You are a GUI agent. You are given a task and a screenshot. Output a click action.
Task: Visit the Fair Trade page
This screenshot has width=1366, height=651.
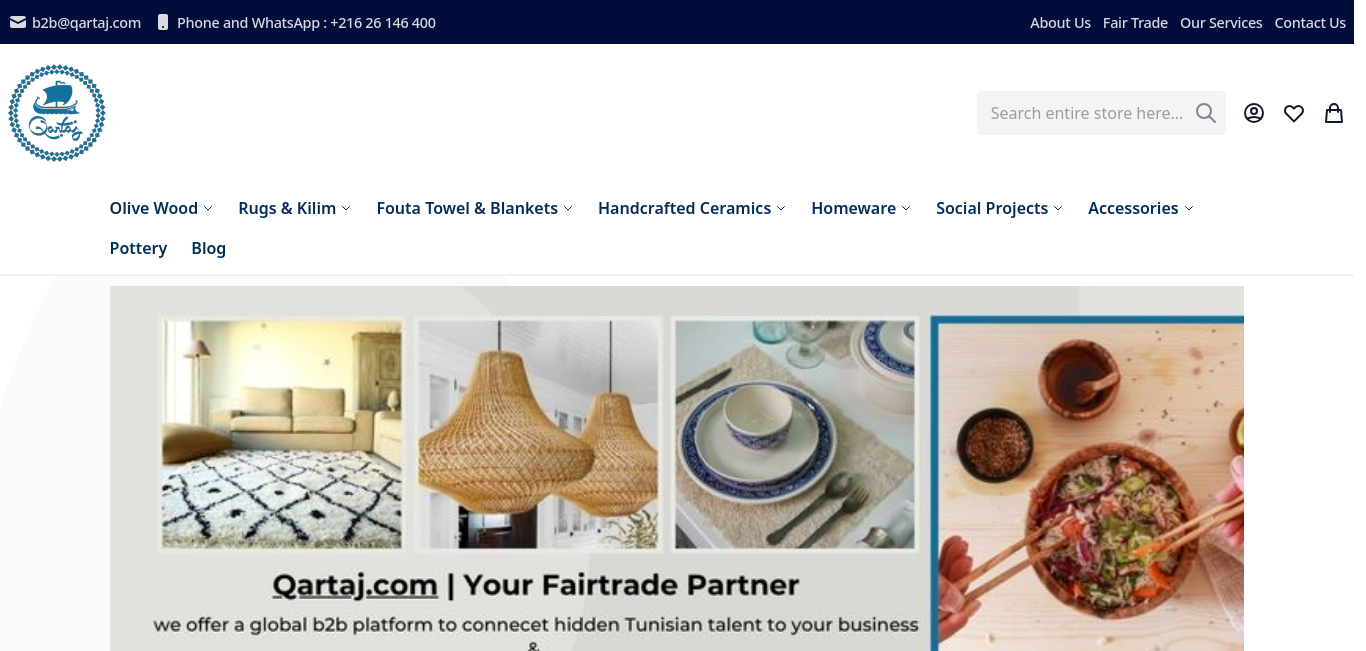pyautogui.click(x=1135, y=22)
